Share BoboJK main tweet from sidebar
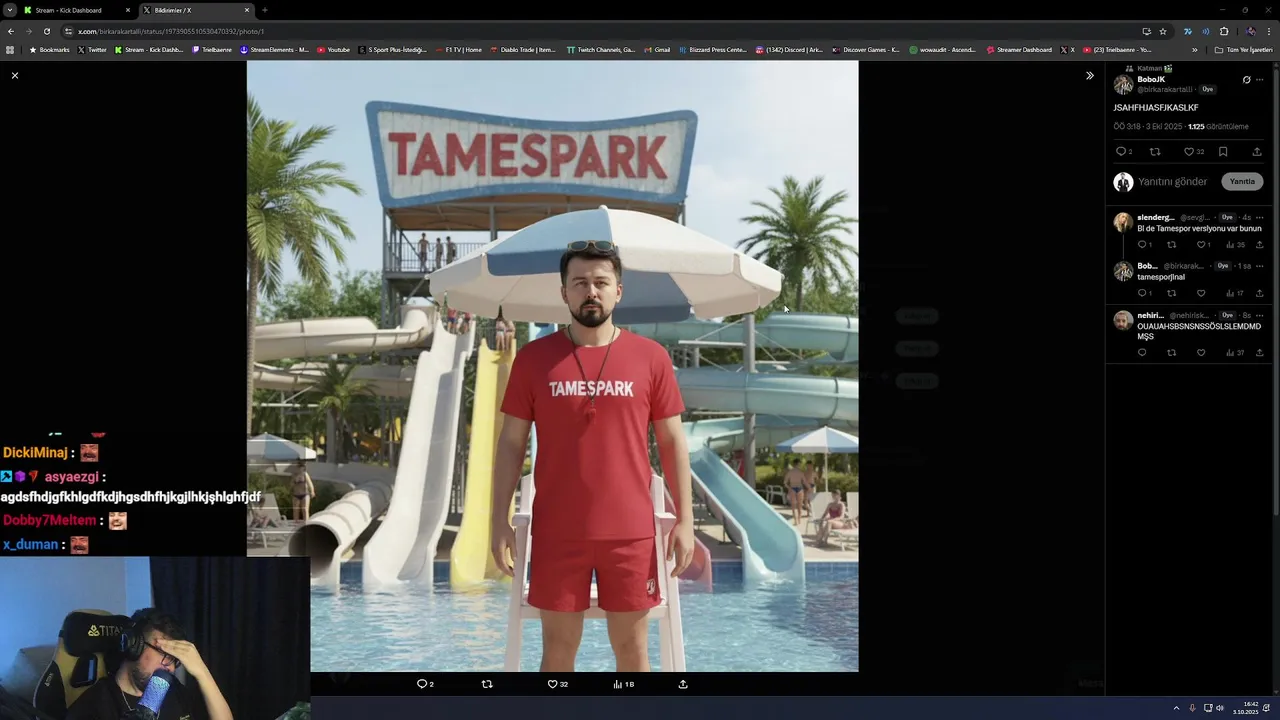This screenshot has width=1280, height=720. click(x=1257, y=152)
